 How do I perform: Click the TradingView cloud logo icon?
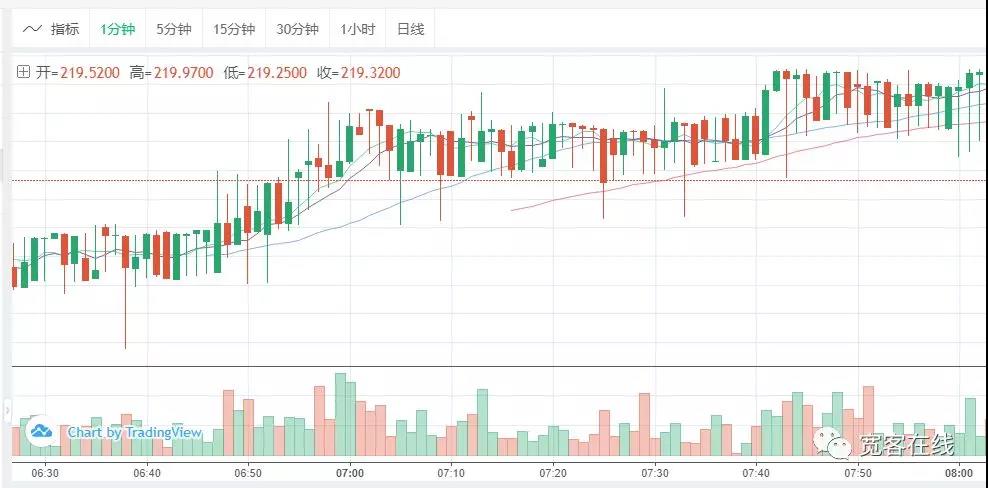pos(41,431)
